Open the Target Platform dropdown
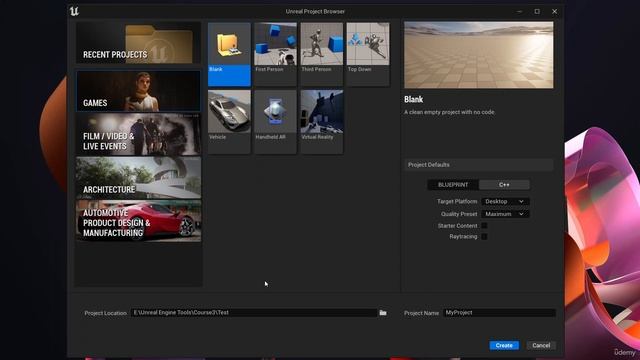 [x=505, y=201]
